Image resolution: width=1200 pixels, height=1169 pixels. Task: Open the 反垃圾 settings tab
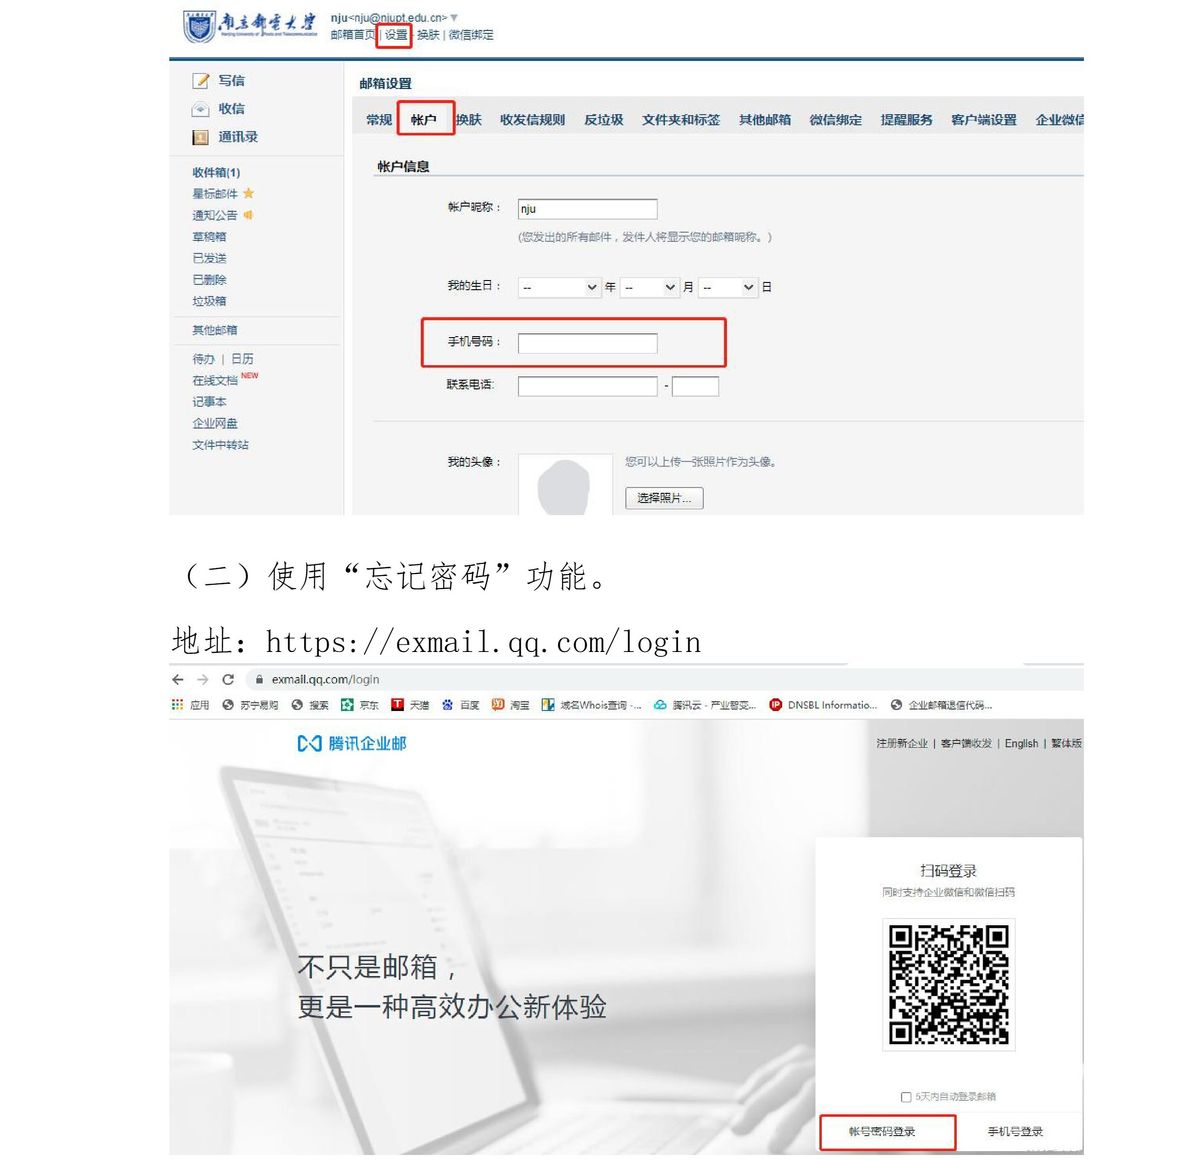pyautogui.click(x=603, y=120)
